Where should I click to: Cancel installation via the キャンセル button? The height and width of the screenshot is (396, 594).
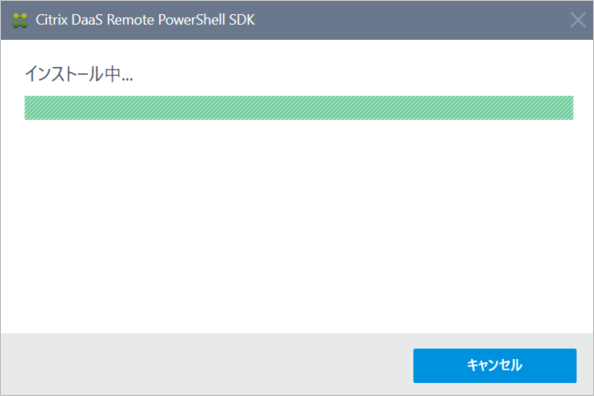tap(495, 366)
